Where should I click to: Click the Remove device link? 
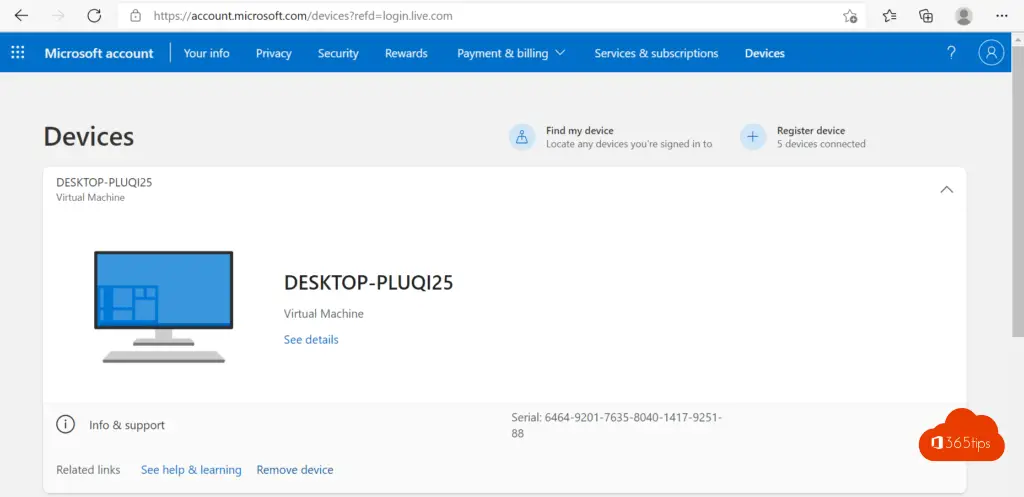pos(295,470)
